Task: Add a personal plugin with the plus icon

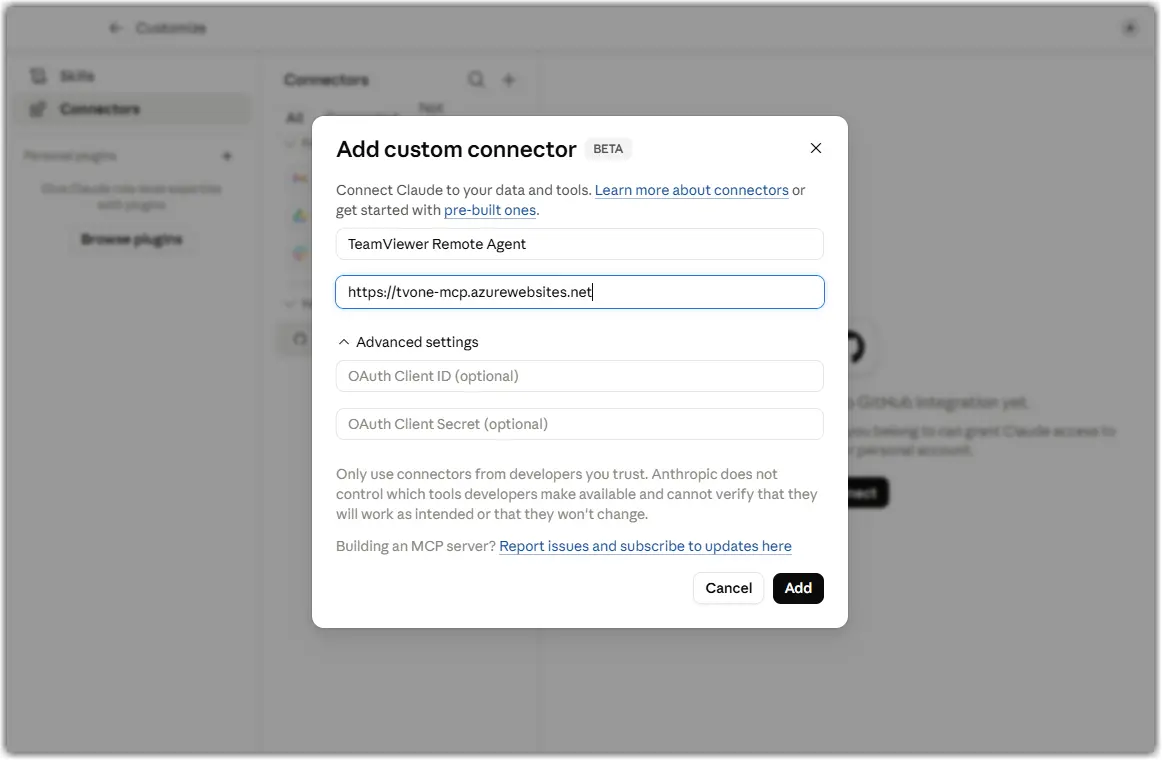Action: pyautogui.click(x=227, y=156)
